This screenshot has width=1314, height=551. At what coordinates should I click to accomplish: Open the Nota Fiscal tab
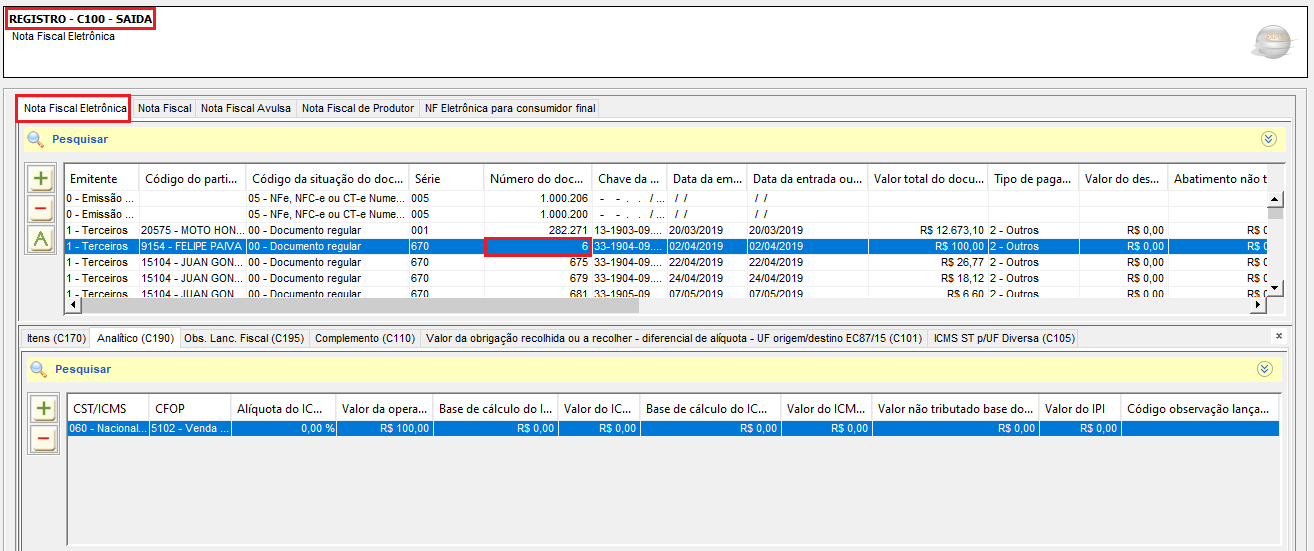coord(164,108)
